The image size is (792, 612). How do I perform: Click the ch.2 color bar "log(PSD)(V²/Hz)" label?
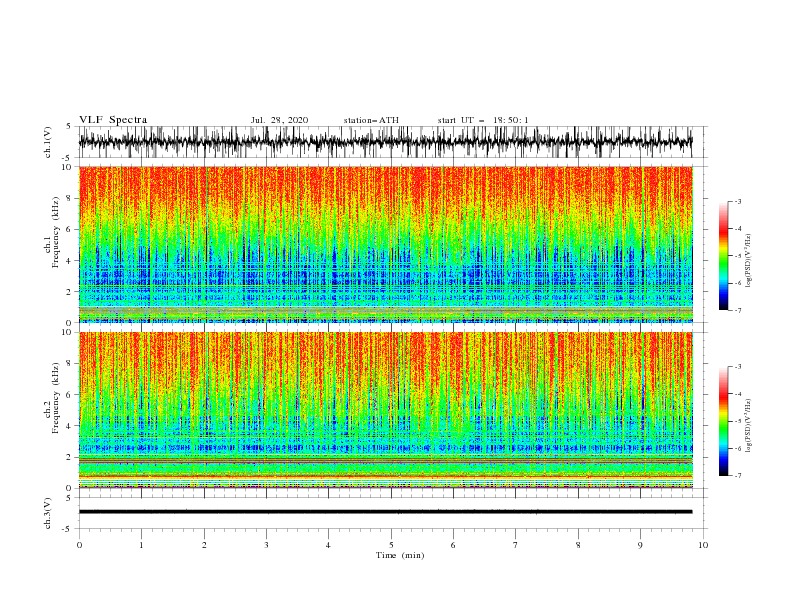pos(748,425)
